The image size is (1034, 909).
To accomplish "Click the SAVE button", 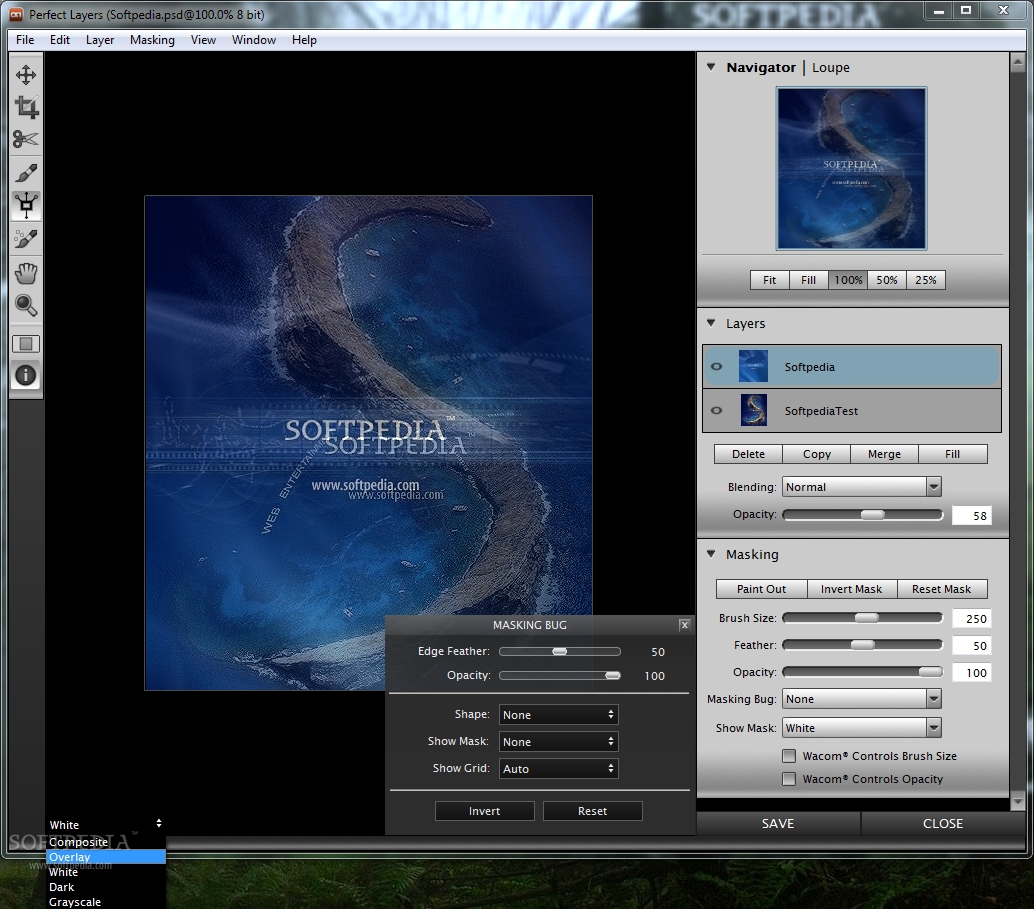I will 778,823.
